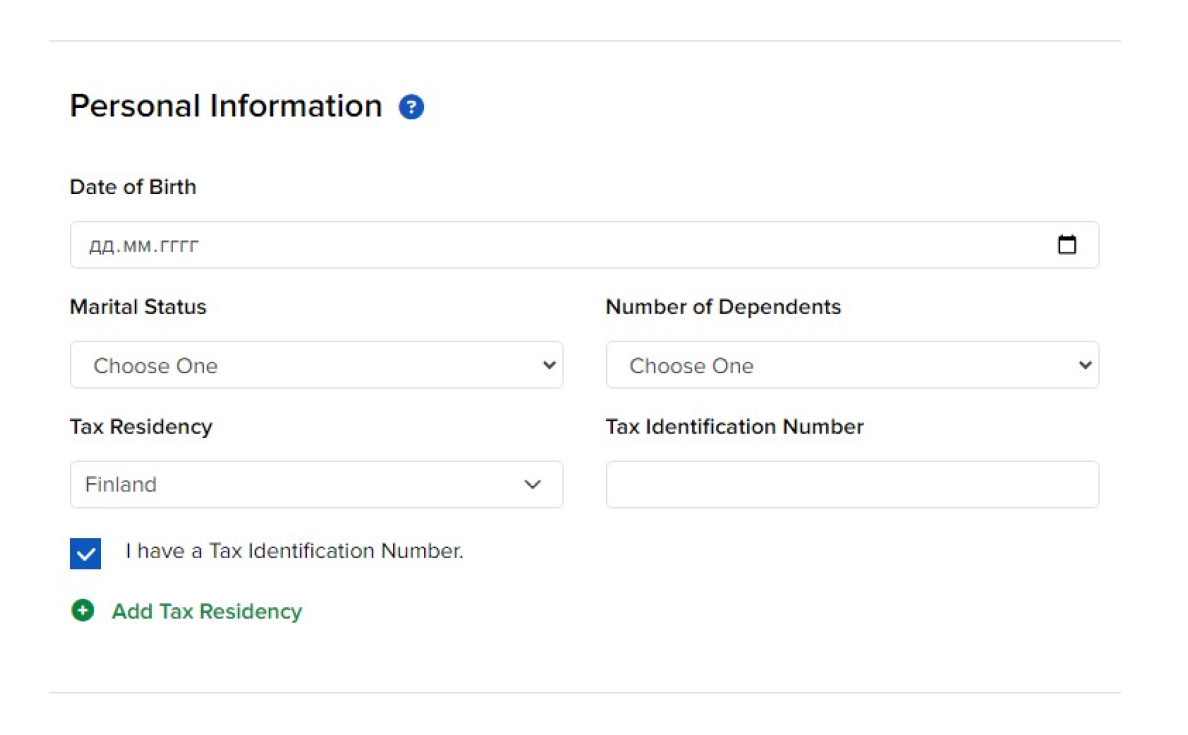Open the Tax Residency dropdown showing Finland

click(x=316, y=484)
